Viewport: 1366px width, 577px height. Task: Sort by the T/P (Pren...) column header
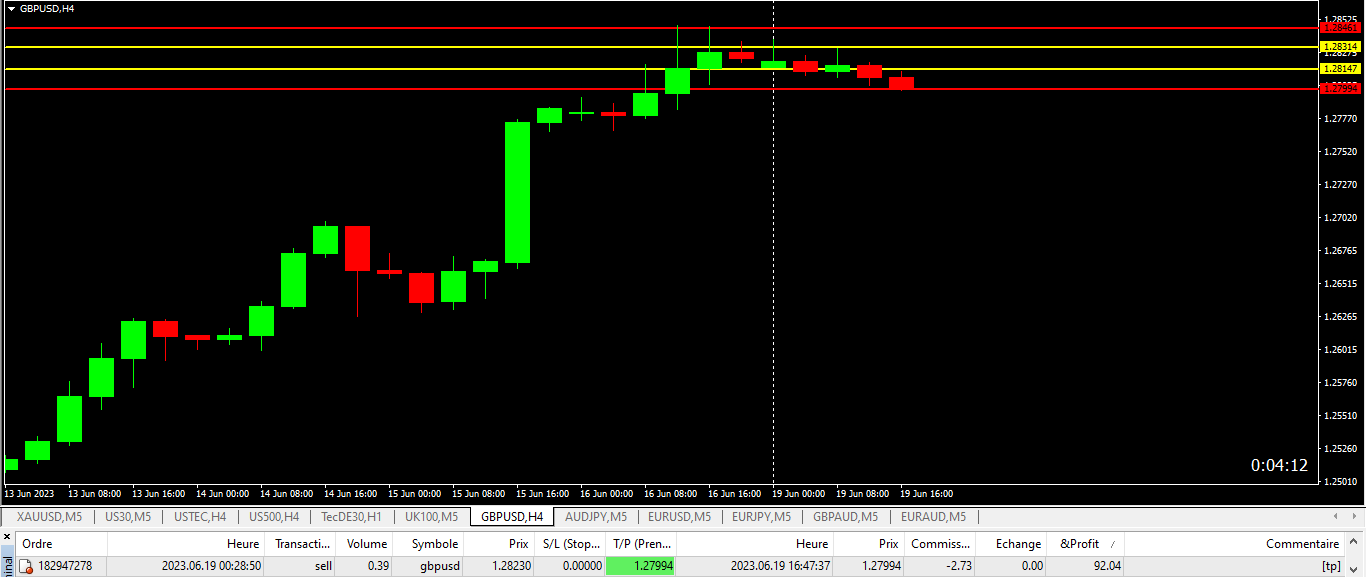tap(641, 544)
